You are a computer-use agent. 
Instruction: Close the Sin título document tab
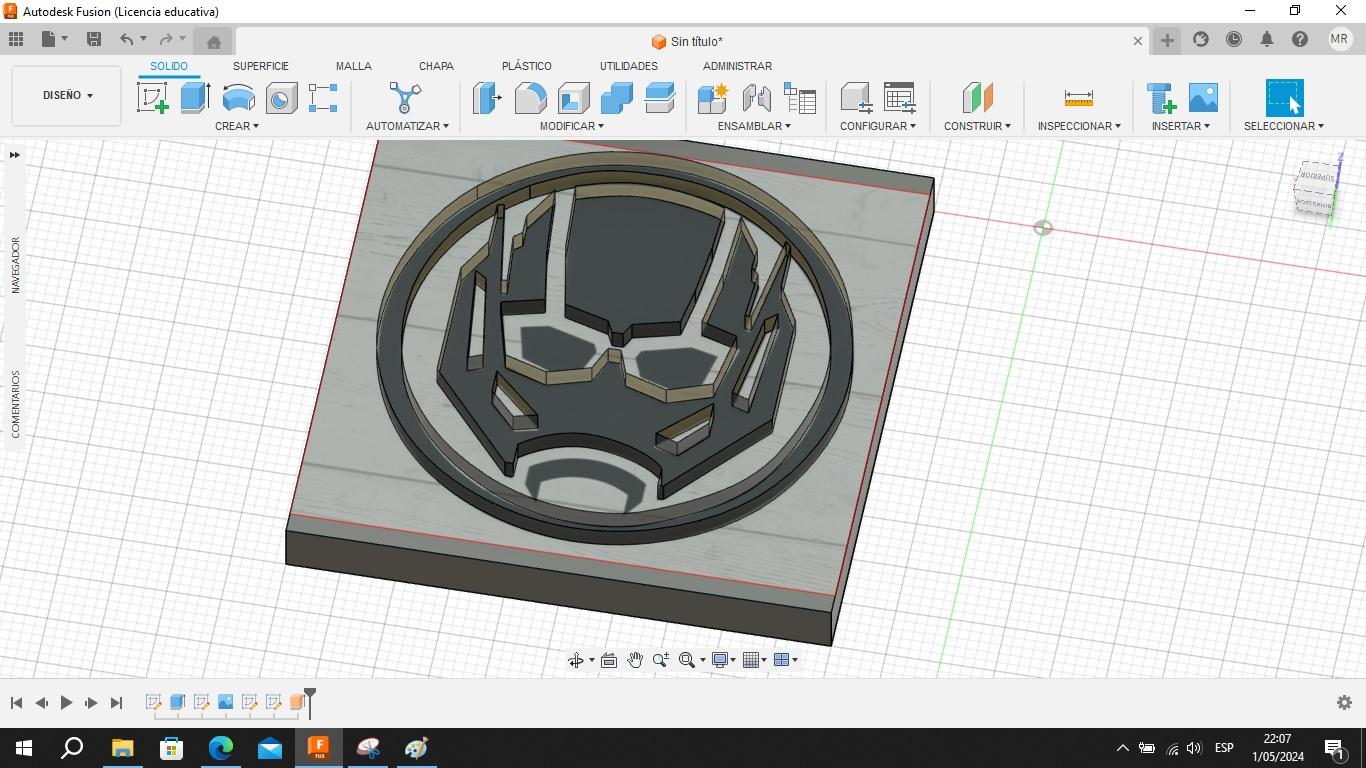1137,41
